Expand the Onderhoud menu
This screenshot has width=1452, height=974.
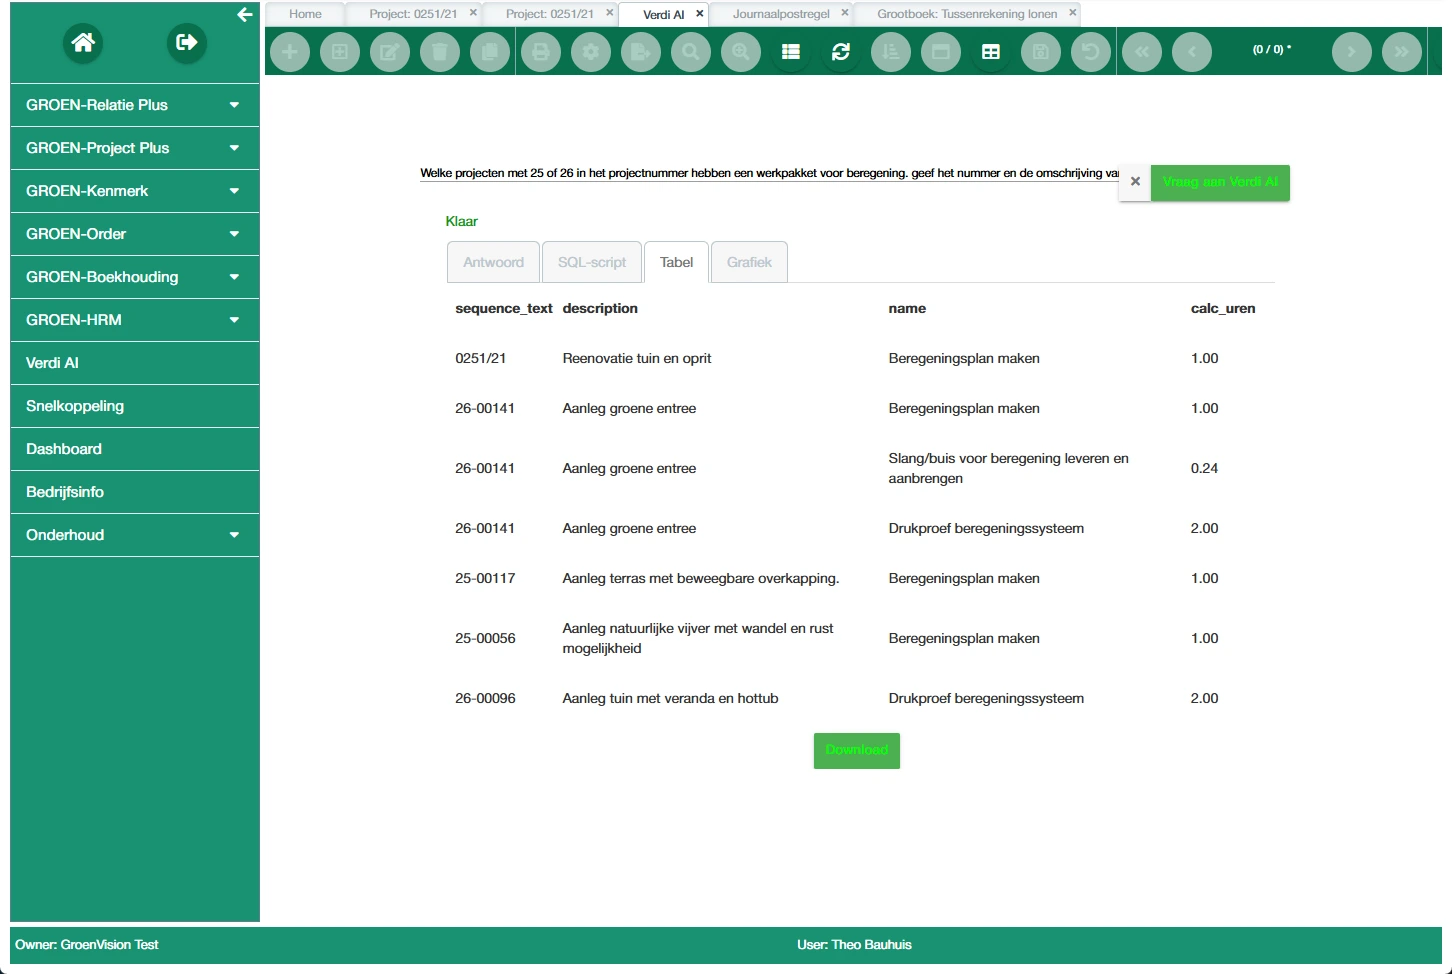[134, 535]
